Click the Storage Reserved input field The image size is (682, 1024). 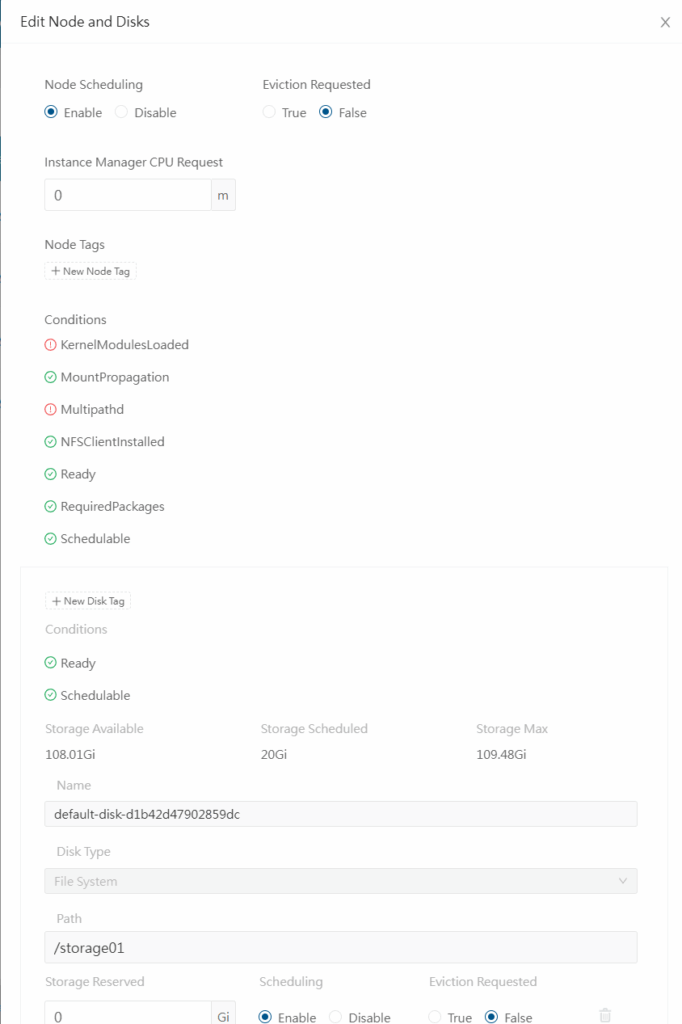pyautogui.click(x=127, y=1016)
